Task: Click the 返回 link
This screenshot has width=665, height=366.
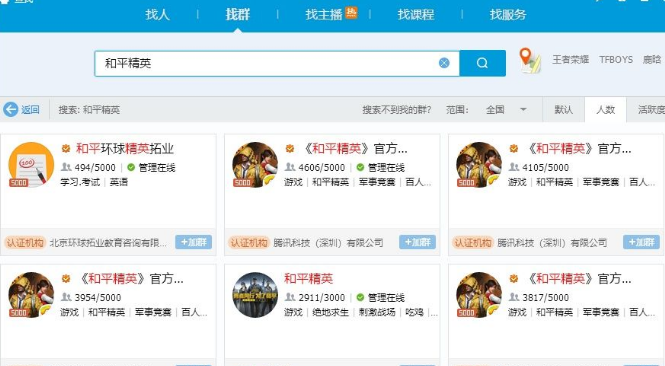Action: point(31,110)
